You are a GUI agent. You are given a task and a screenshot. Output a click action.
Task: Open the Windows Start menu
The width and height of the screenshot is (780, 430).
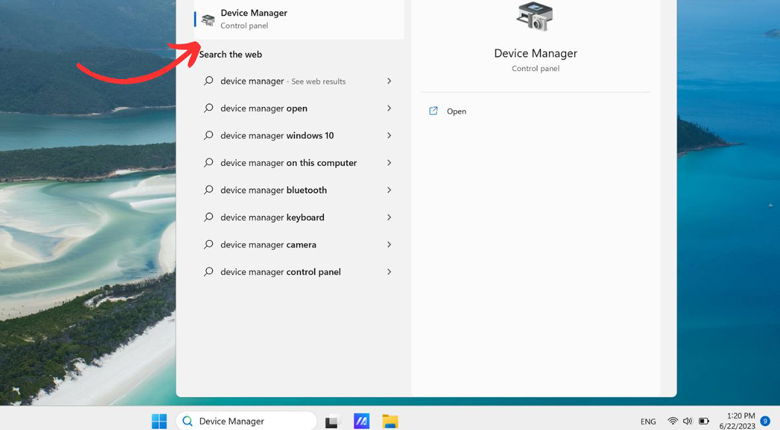coord(159,421)
